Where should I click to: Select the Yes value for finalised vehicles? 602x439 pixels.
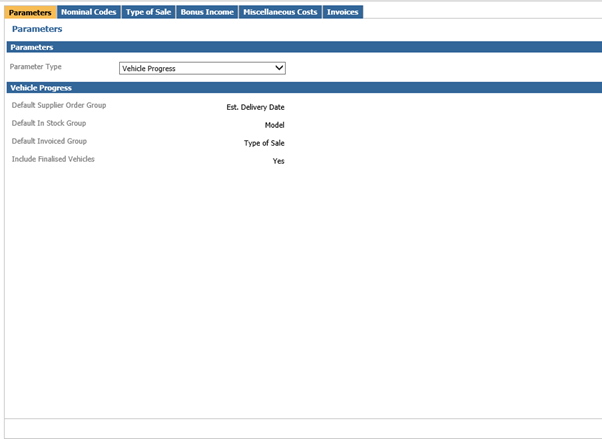tap(278, 161)
